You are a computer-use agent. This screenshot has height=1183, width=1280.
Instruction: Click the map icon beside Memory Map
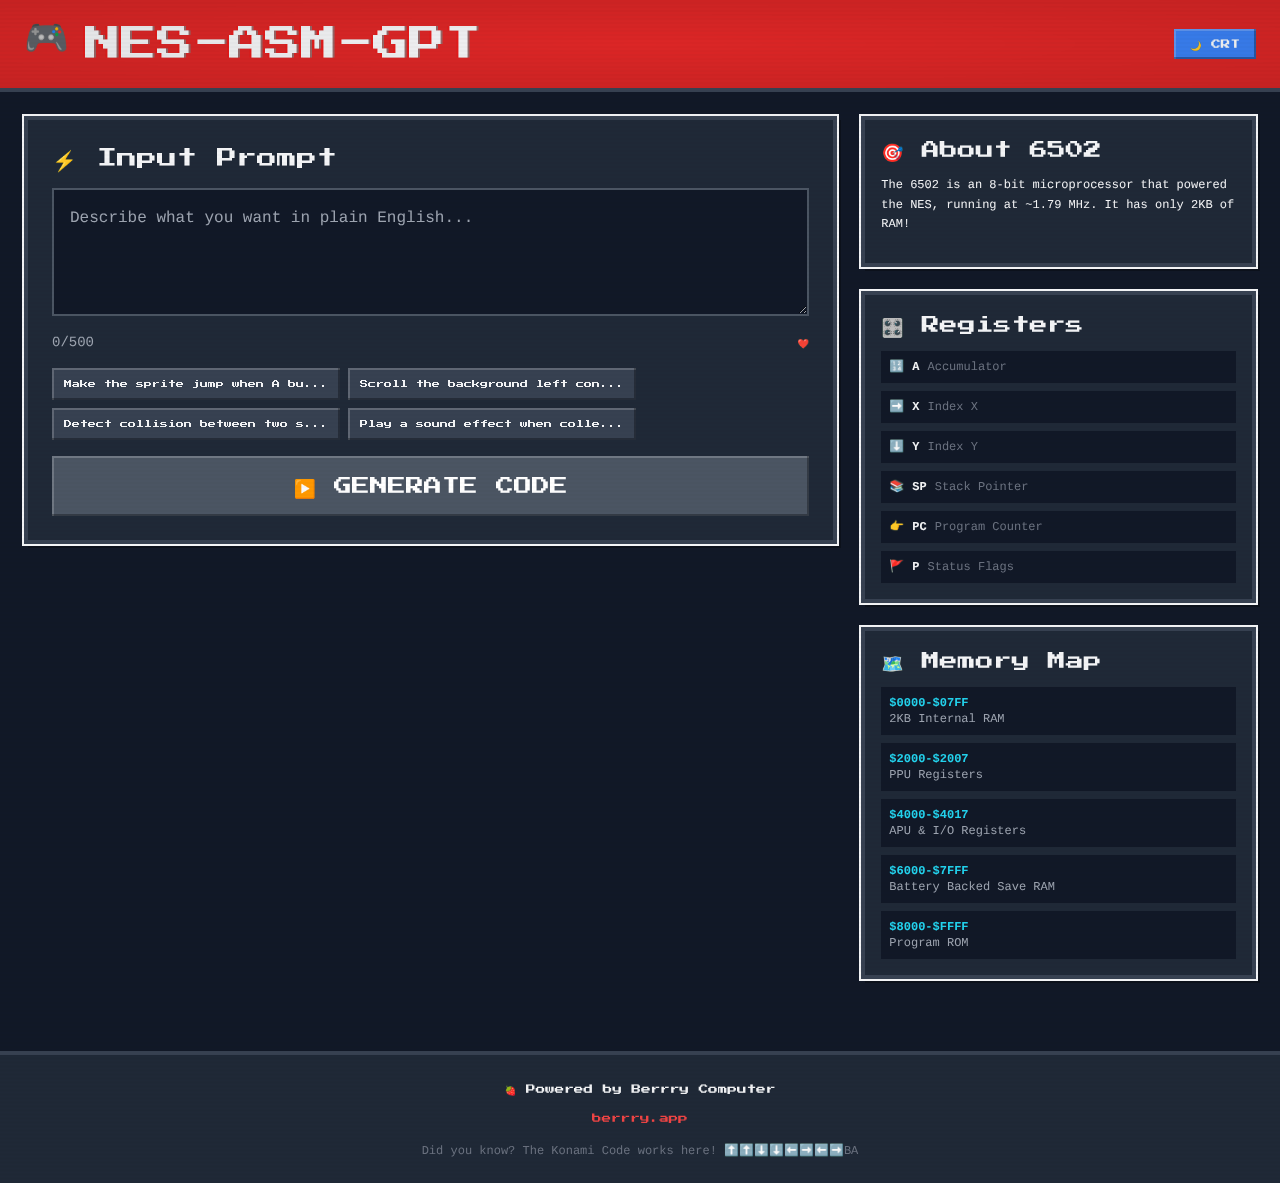(x=891, y=661)
